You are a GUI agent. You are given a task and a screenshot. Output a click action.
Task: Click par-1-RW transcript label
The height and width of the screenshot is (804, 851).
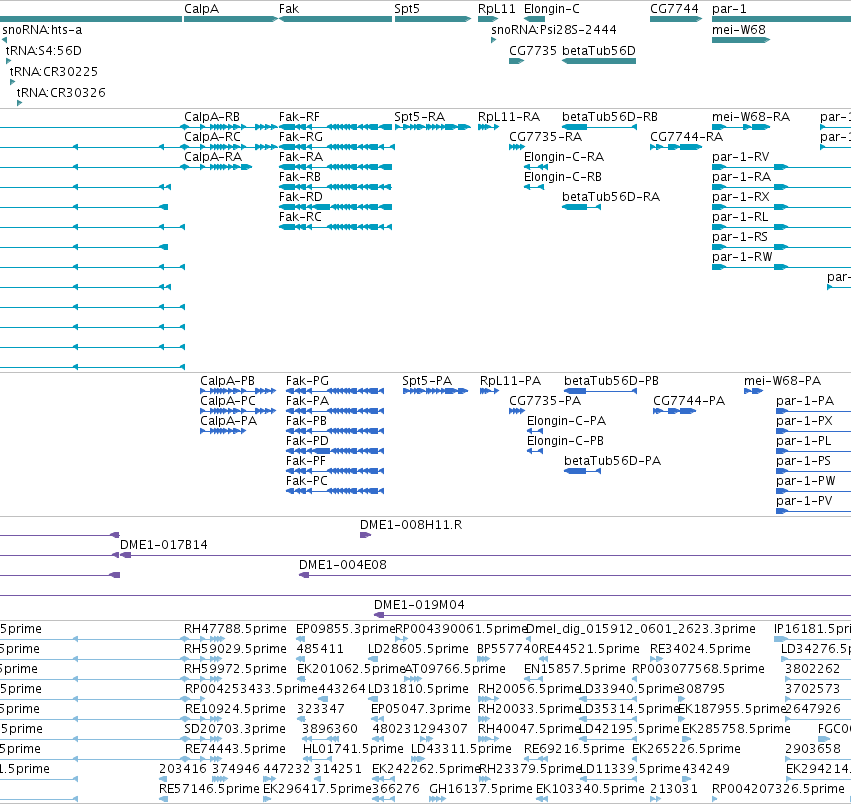[x=742, y=257]
